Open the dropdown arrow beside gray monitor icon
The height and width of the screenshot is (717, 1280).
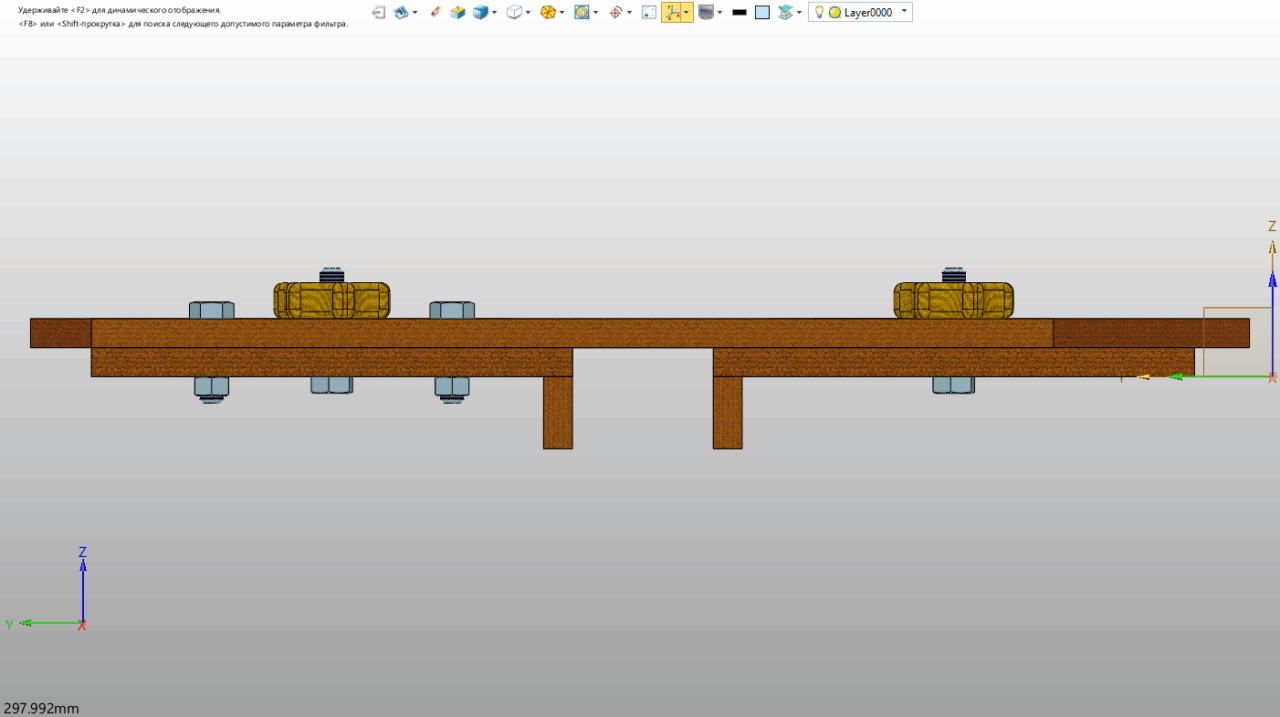720,13
